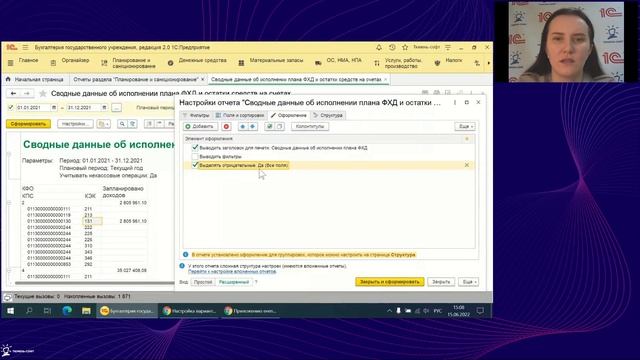Select the Расширенный view mode
This screenshot has width=640, height=360.
[234, 282]
